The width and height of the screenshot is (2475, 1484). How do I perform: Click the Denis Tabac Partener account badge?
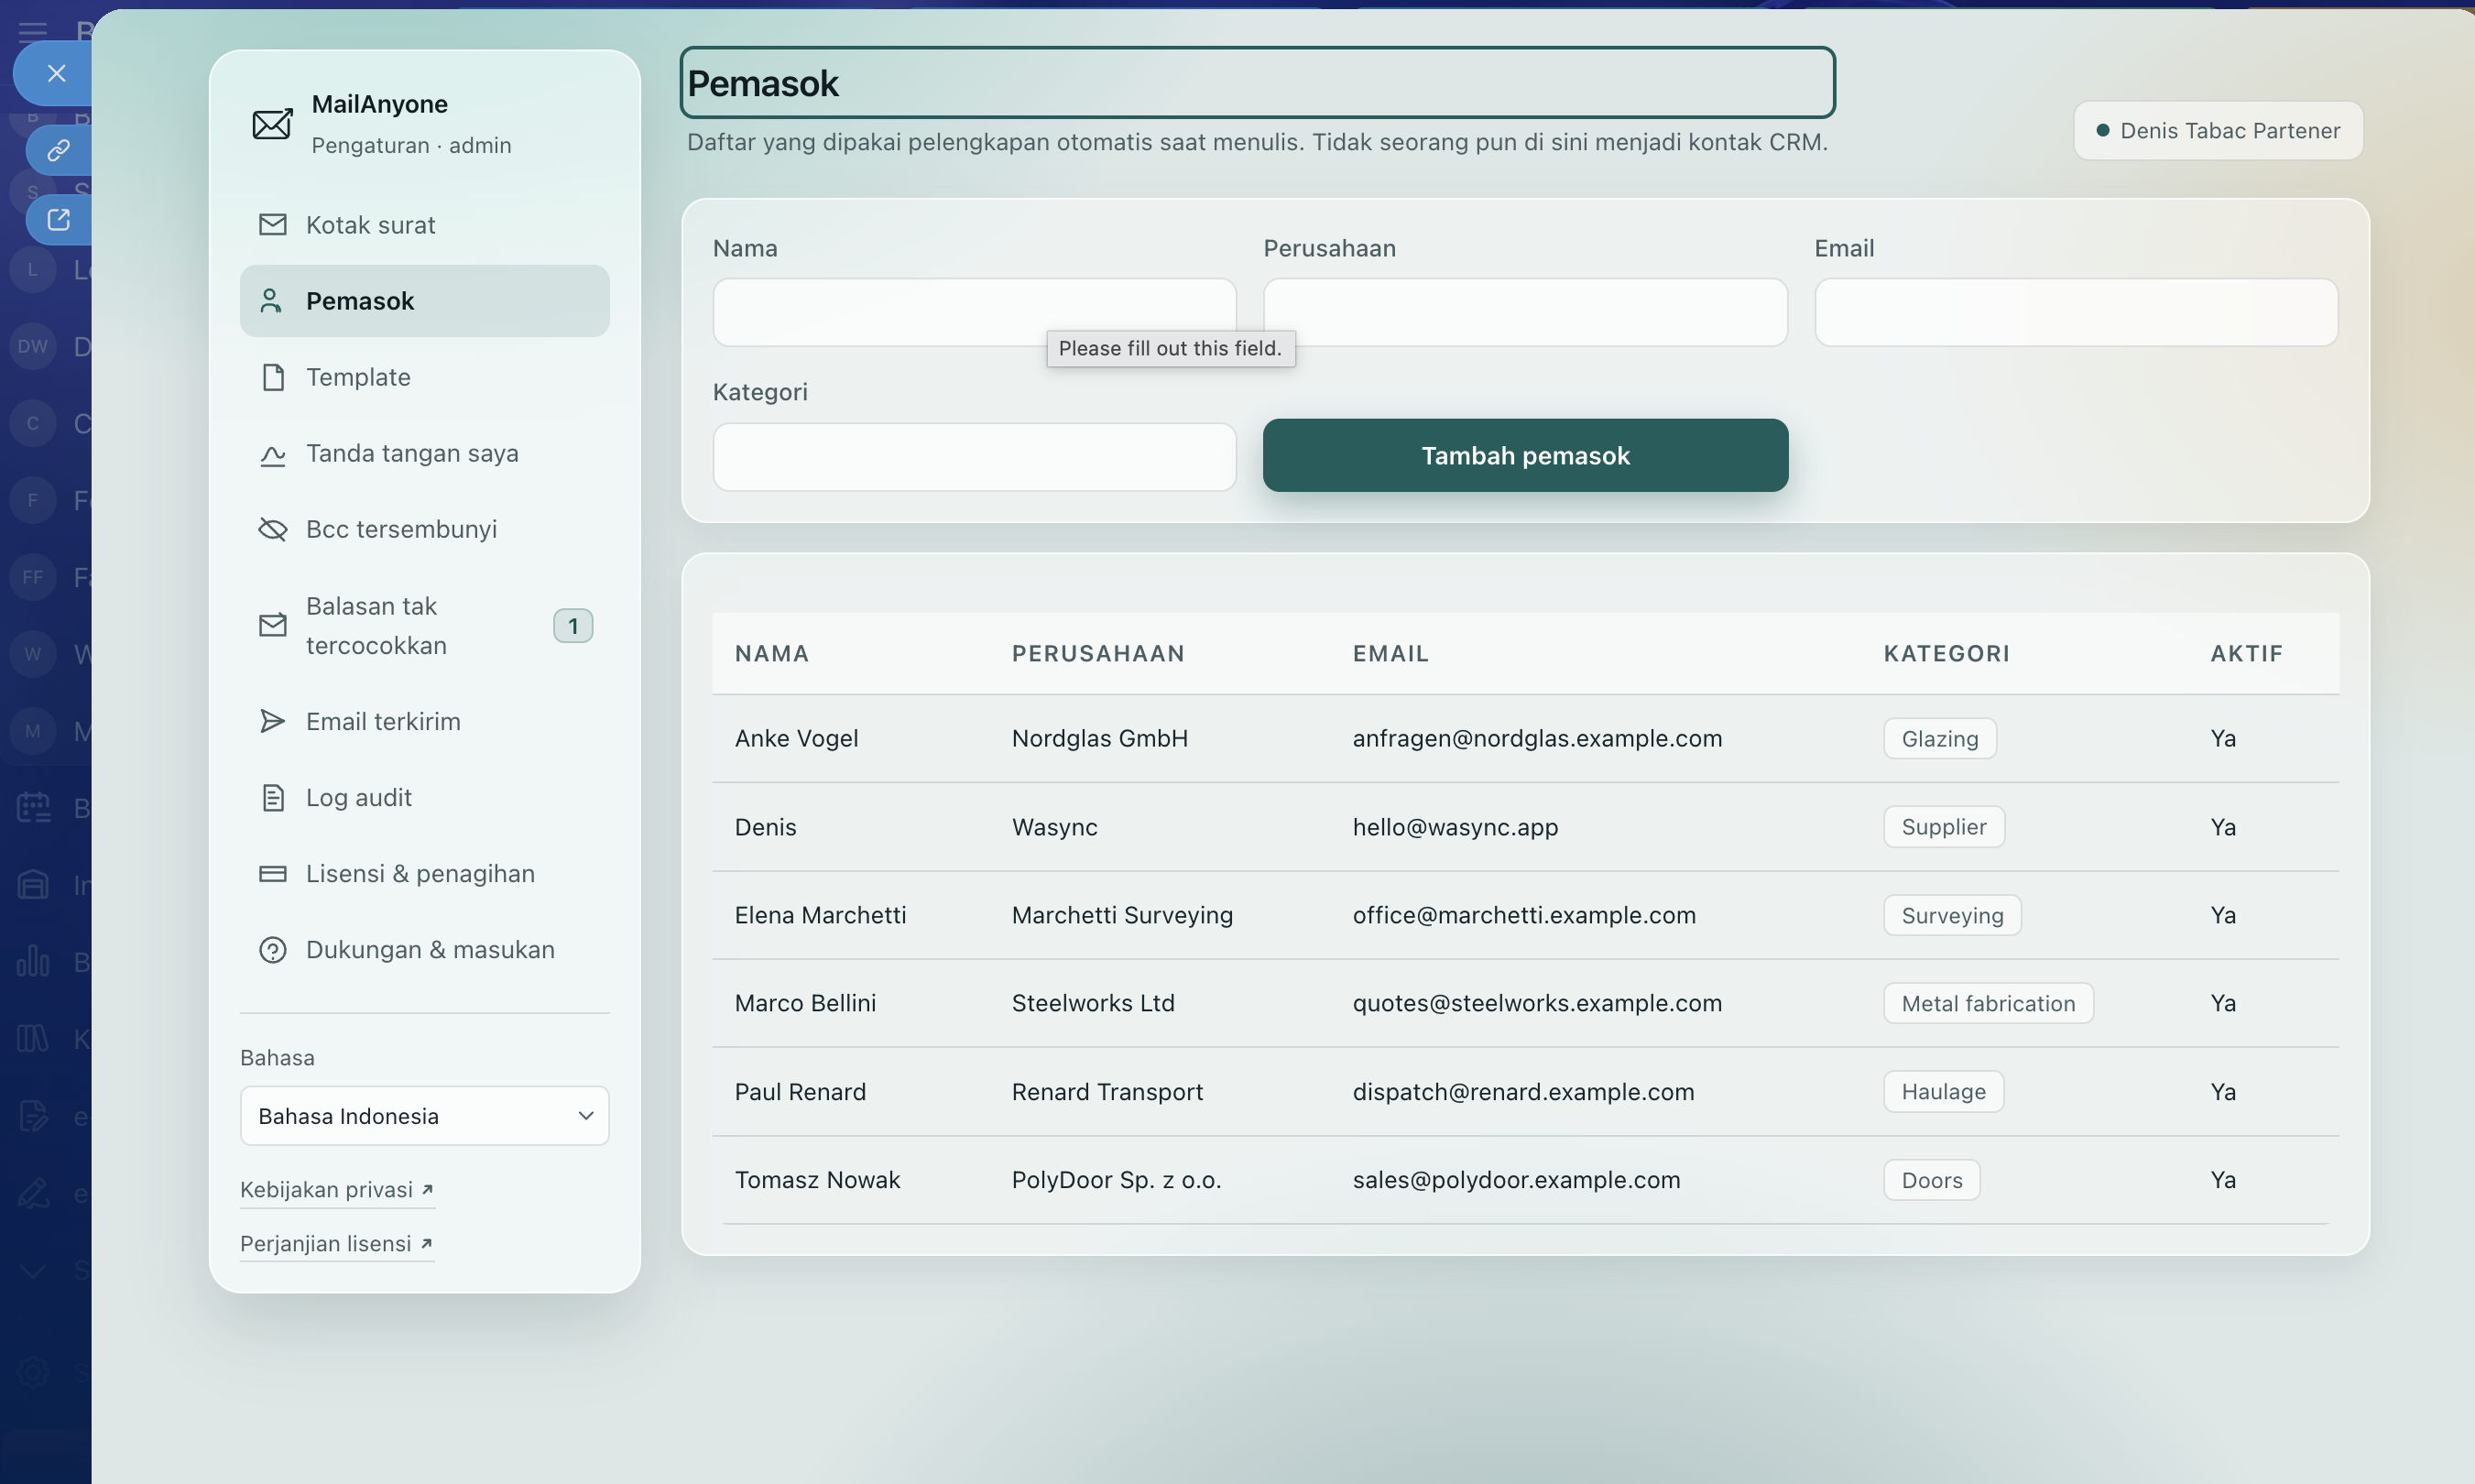coord(2218,131)
